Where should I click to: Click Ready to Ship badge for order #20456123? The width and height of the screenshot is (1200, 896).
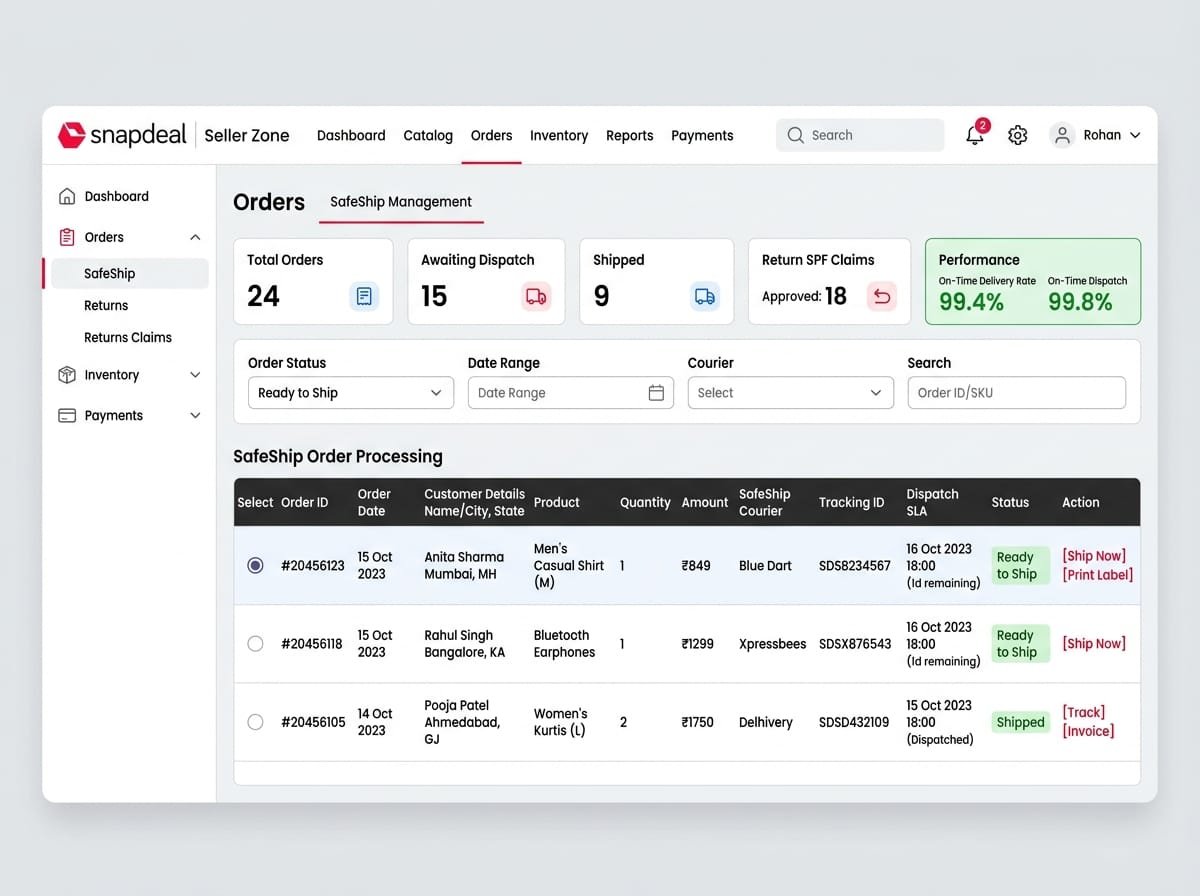tap(1020, 565)
